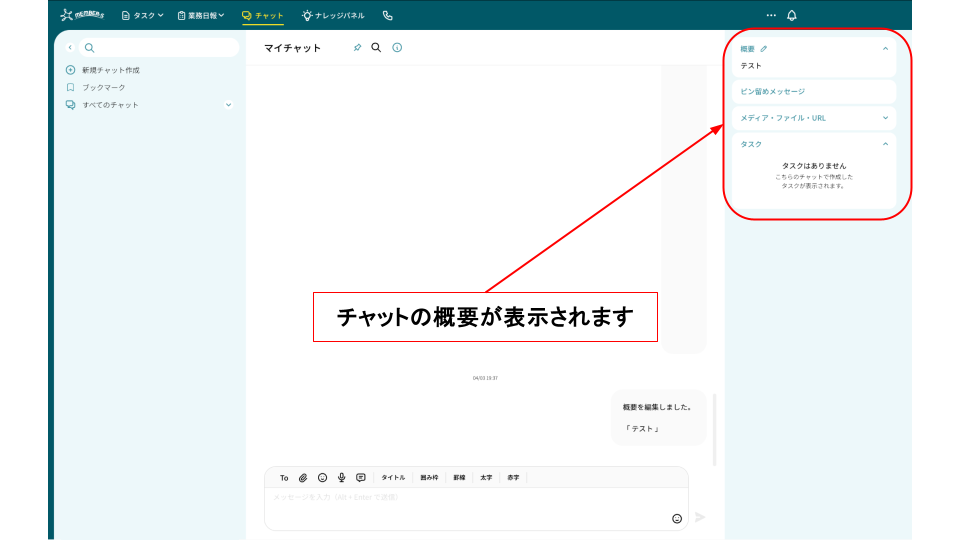Expand the メディア・ファイル・URL section

885,118
